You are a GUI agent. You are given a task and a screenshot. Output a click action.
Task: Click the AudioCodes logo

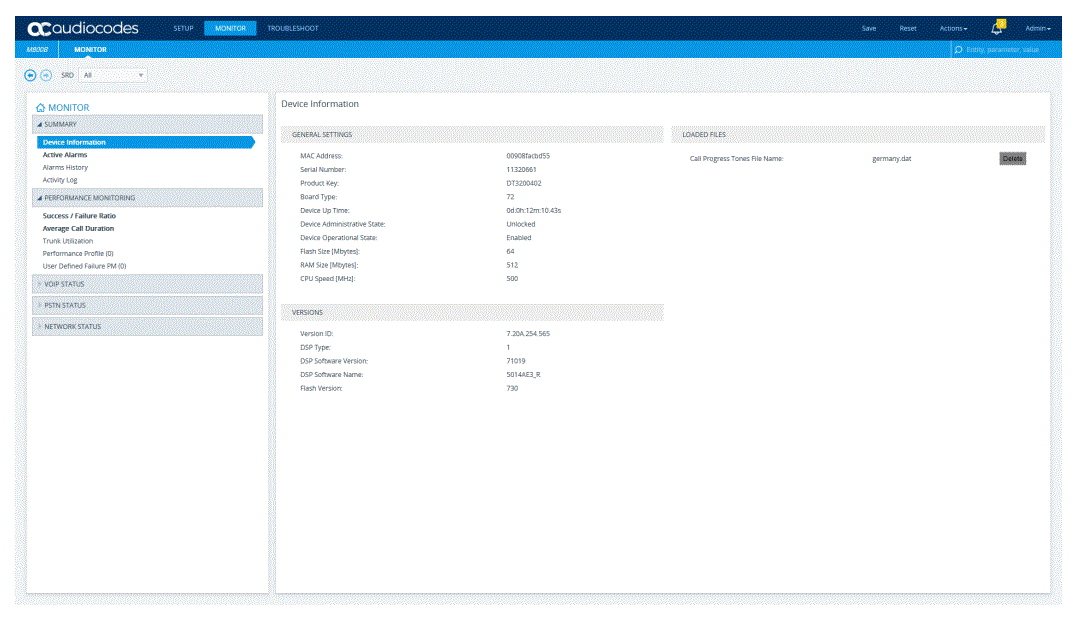[x=83, y=28]
